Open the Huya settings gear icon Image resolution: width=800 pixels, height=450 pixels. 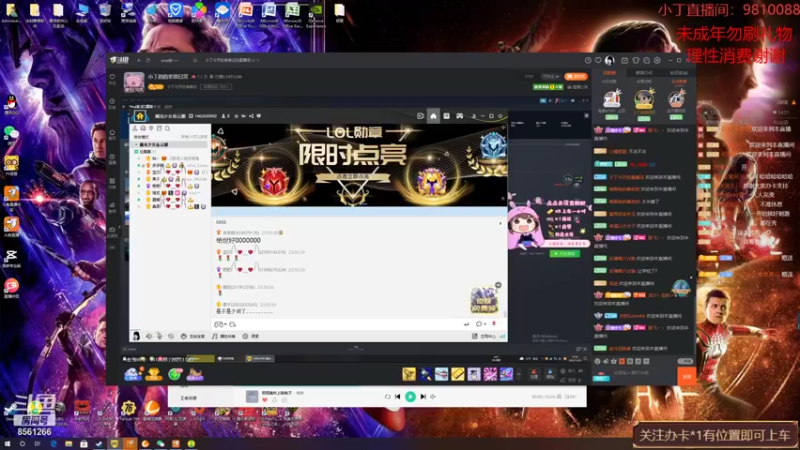click(x=657, y=60)
